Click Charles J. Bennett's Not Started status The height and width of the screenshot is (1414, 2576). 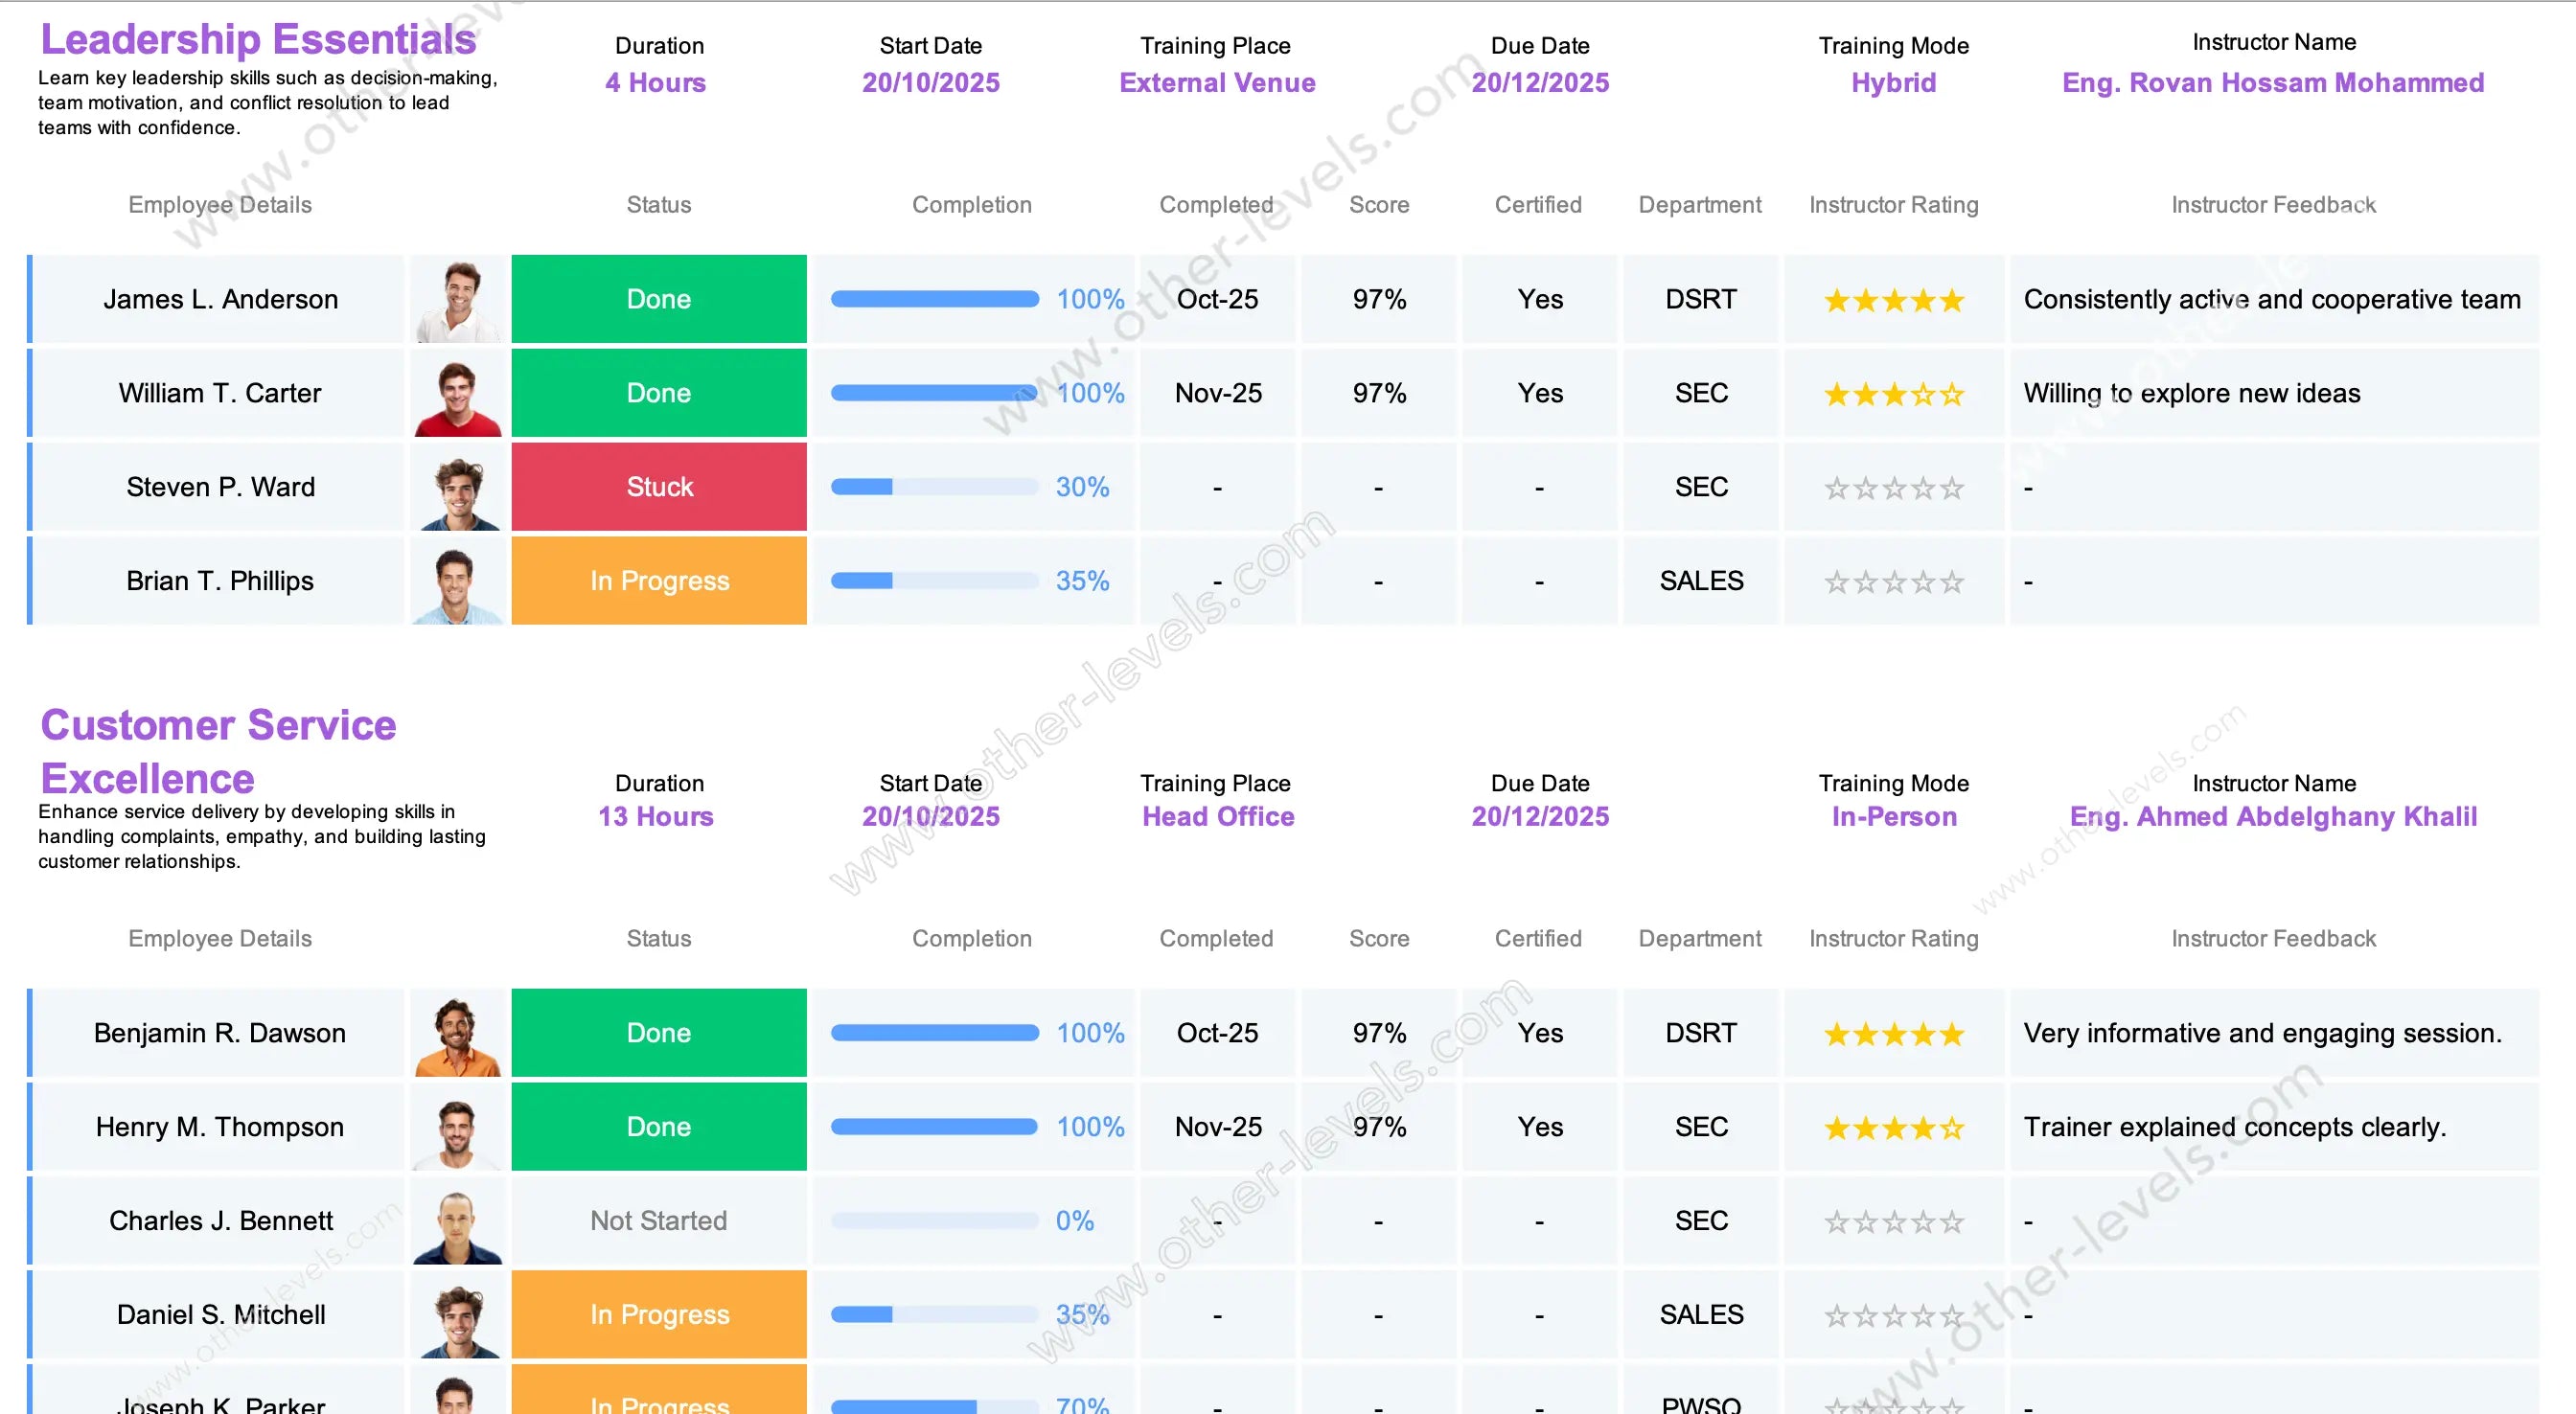coord(658,1221)
